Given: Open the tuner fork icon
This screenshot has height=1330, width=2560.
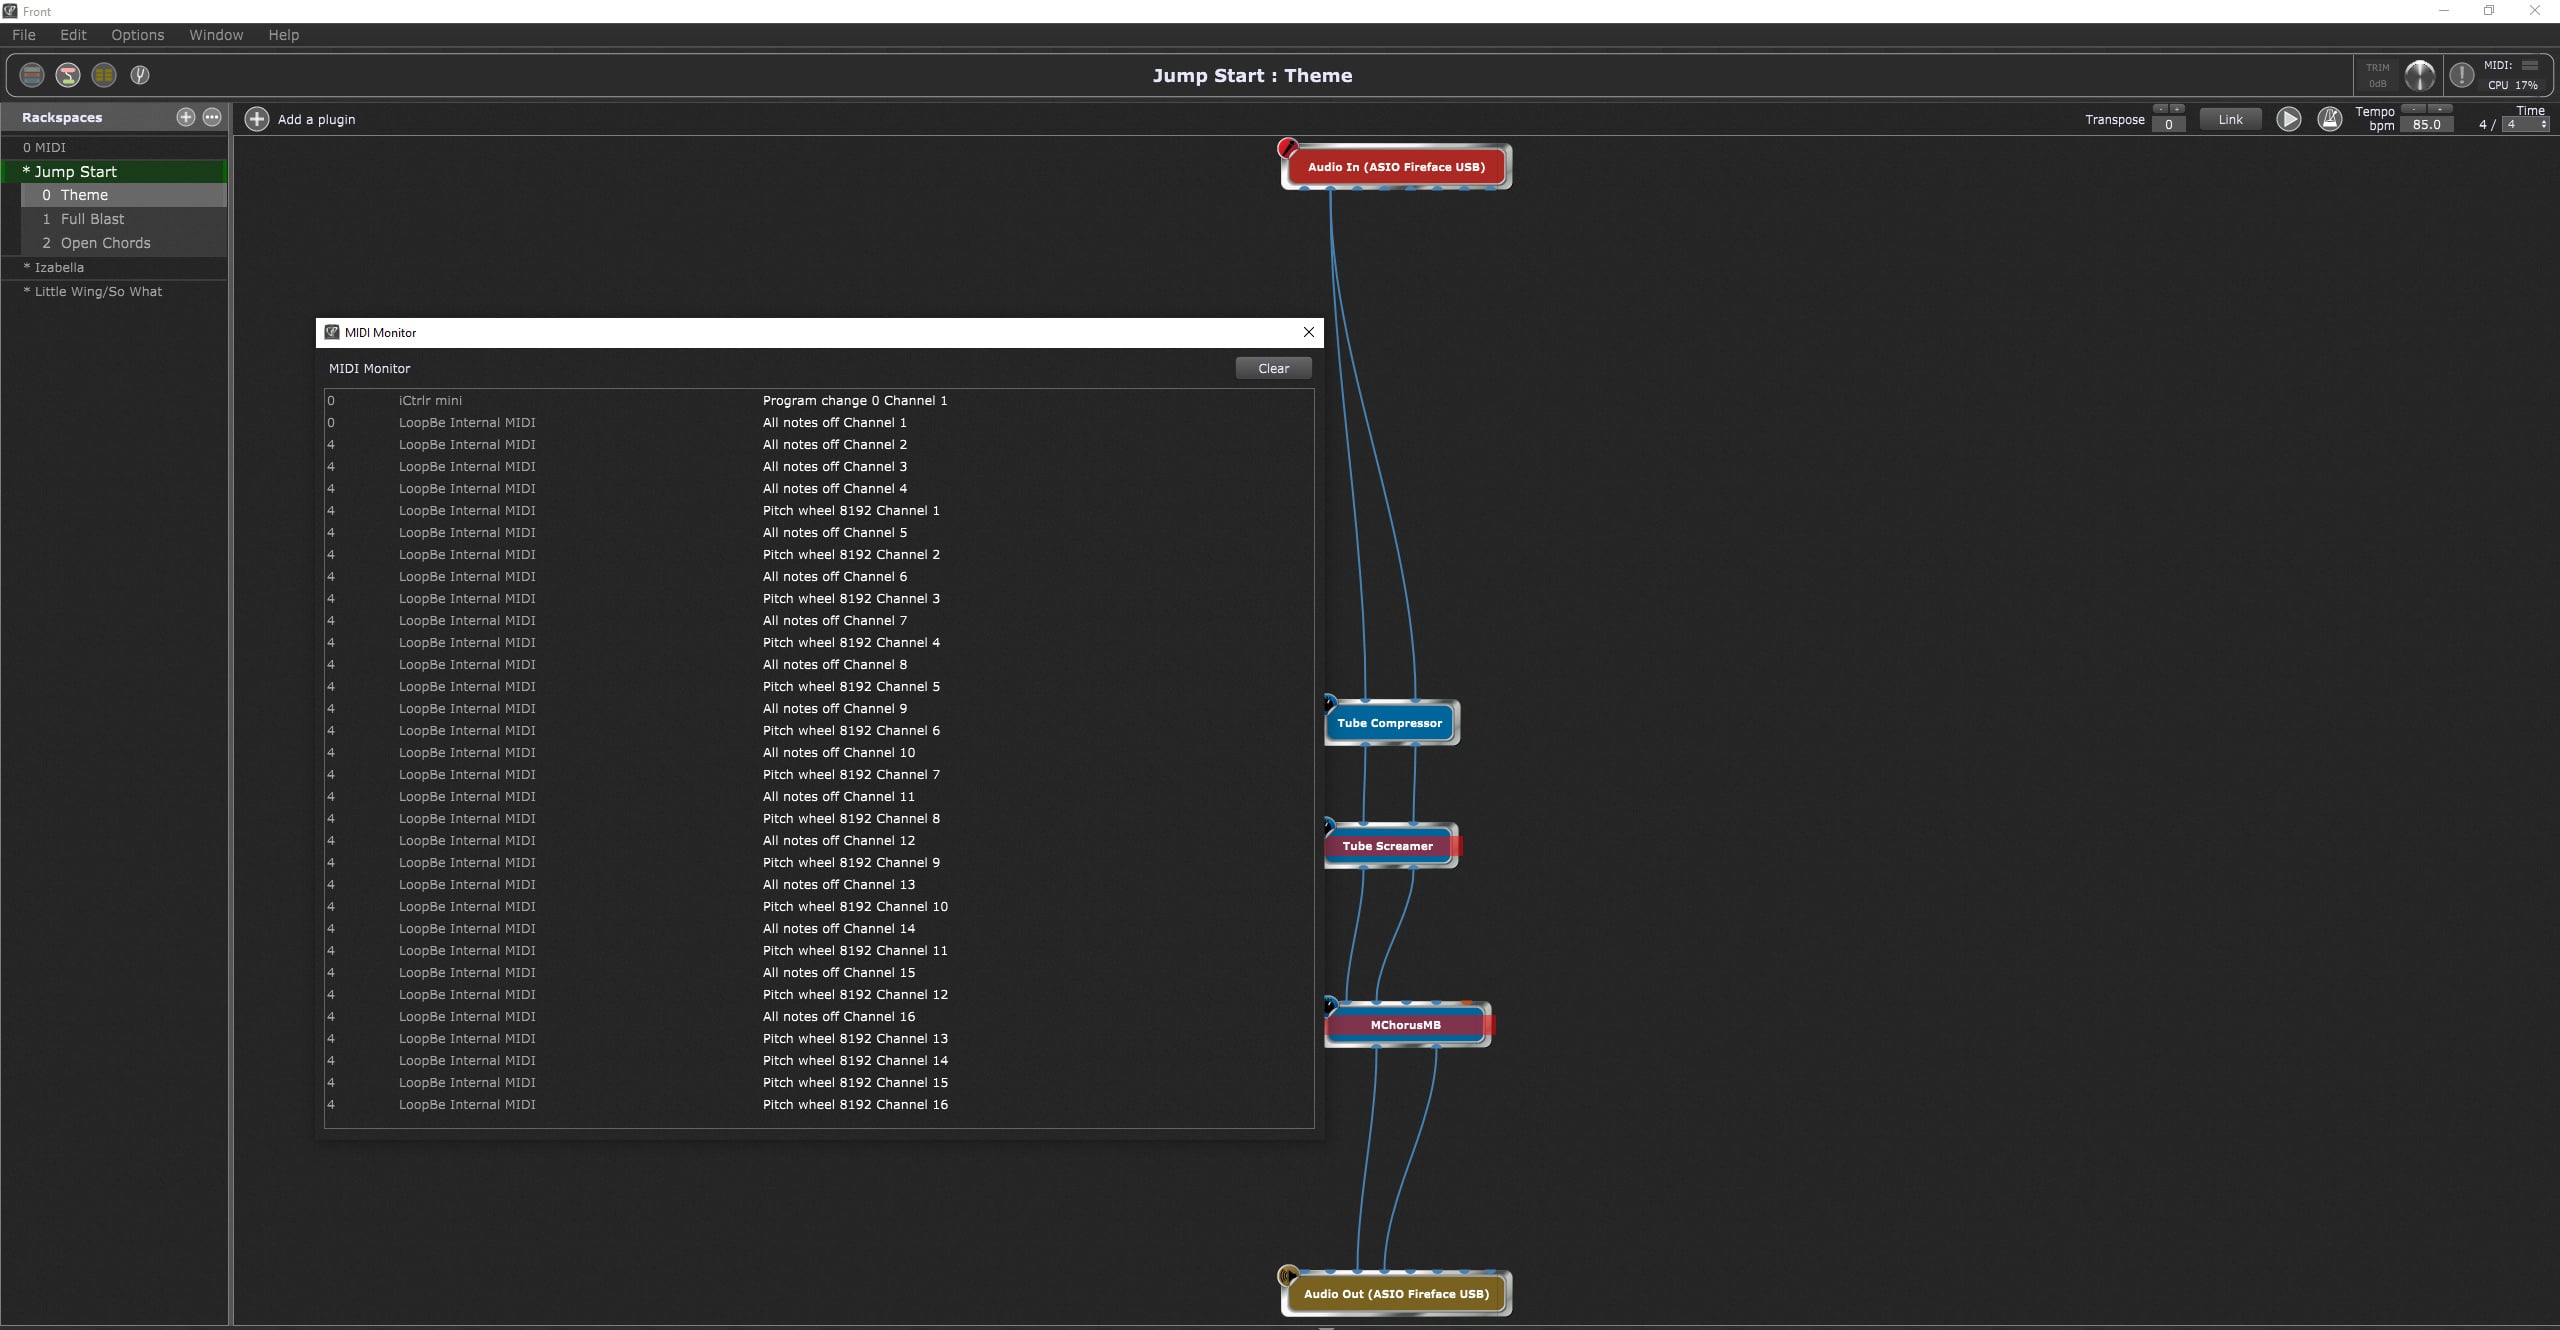Looking at the screenshot, I should point(140,75).
